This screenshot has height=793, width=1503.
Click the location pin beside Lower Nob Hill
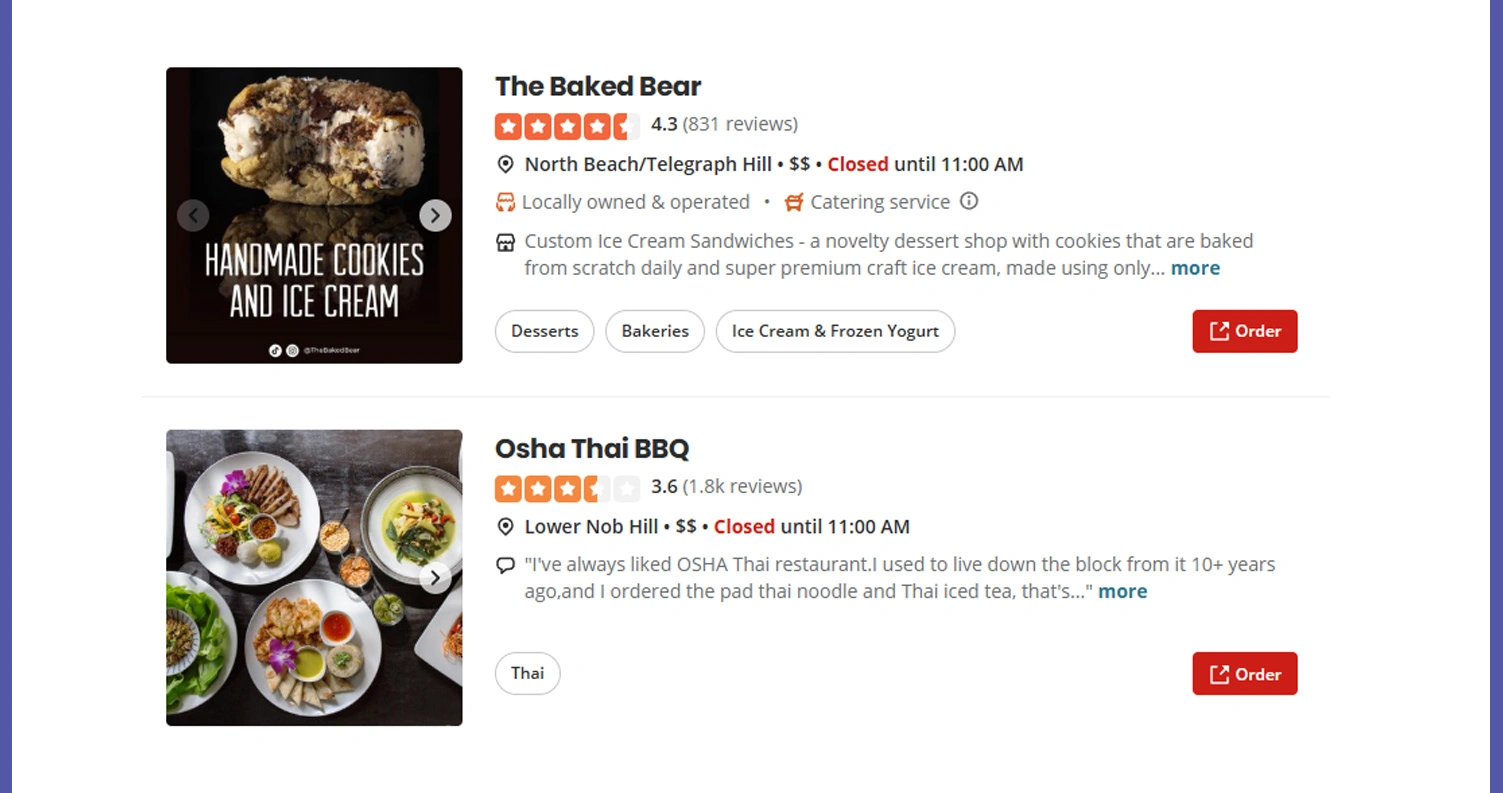pyautogui.click(x=506, y=527)
